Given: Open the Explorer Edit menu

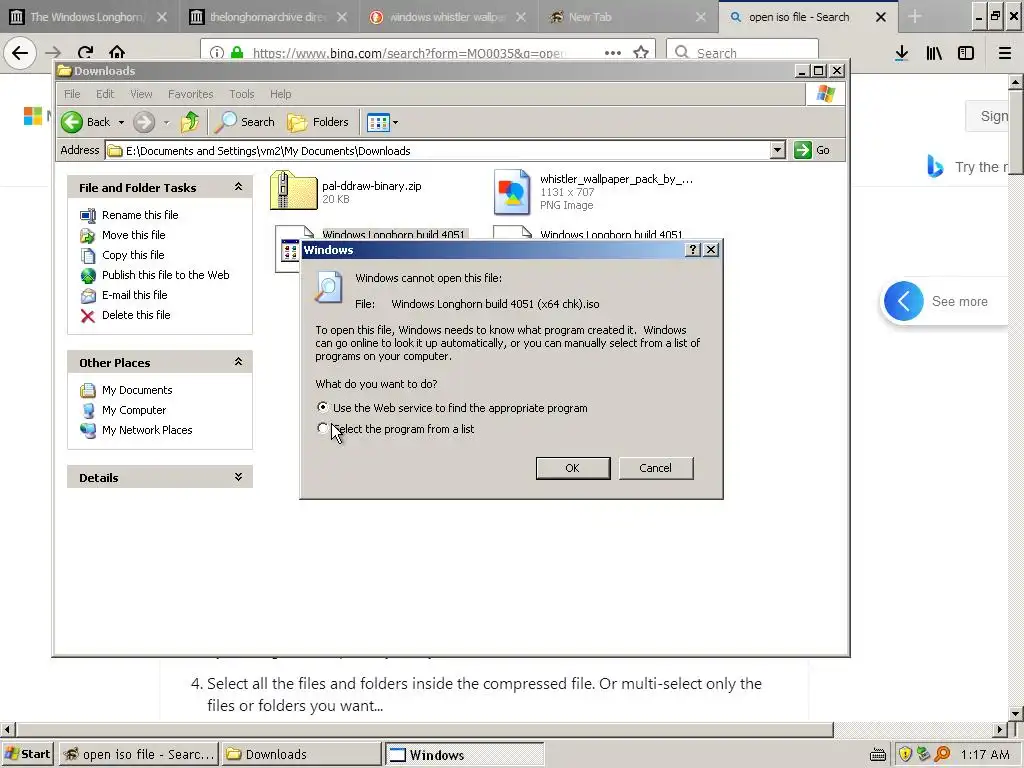Looking at the screenshot, I should point(104,94).
